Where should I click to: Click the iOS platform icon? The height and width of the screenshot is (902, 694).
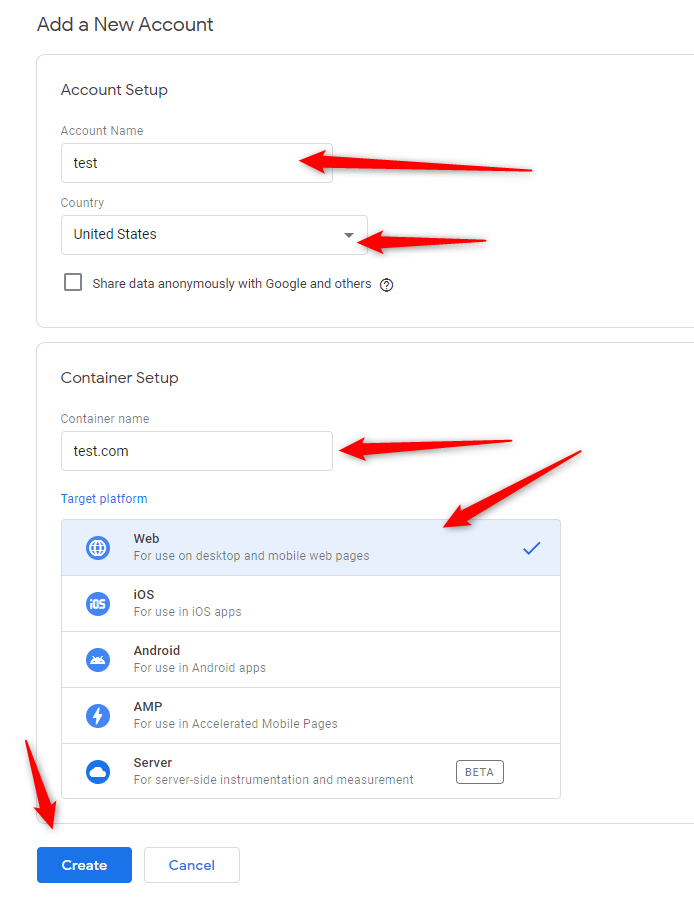tap(98, 604)
